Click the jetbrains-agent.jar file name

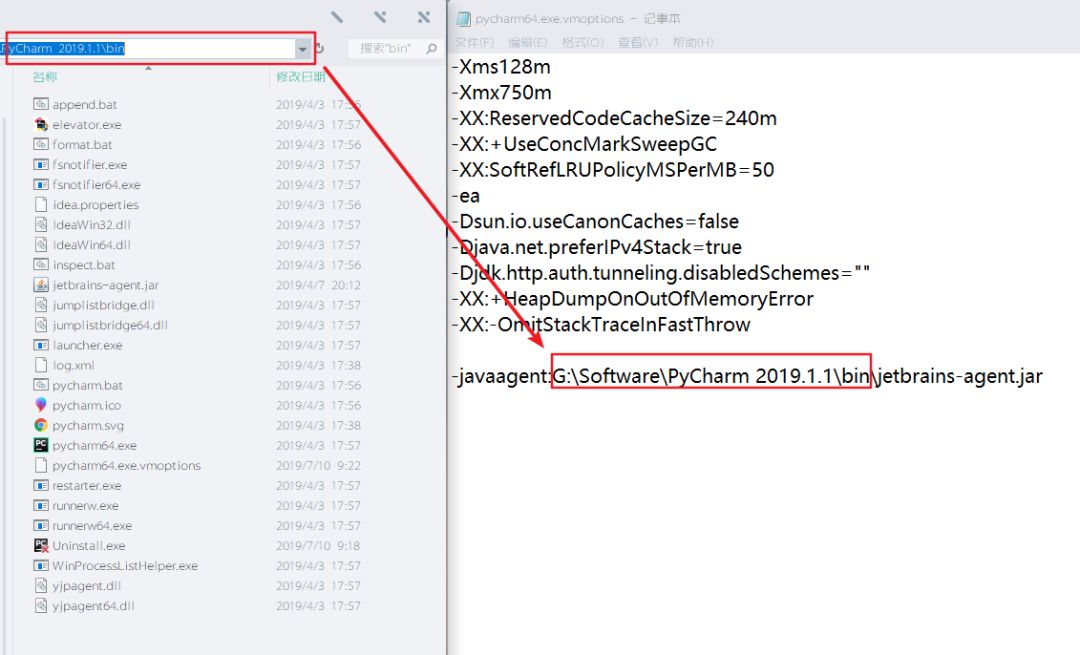(x=105, y=285)
